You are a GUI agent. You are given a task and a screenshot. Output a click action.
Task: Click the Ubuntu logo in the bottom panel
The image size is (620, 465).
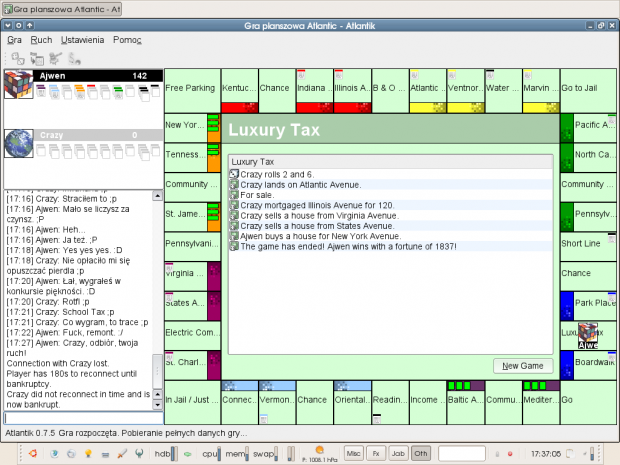point(32,454)
